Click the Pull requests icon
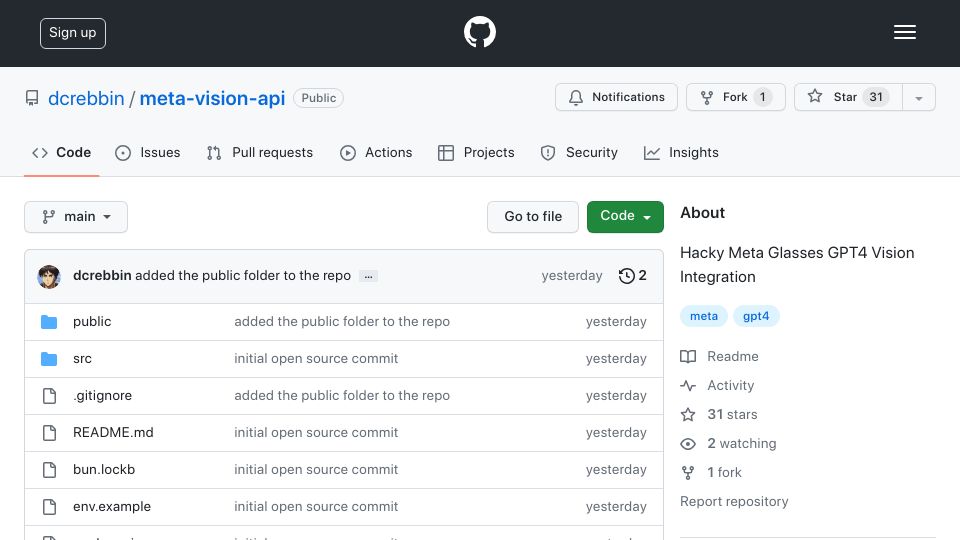The width and height of the screenshot is (960, 540). pos(214,153)
